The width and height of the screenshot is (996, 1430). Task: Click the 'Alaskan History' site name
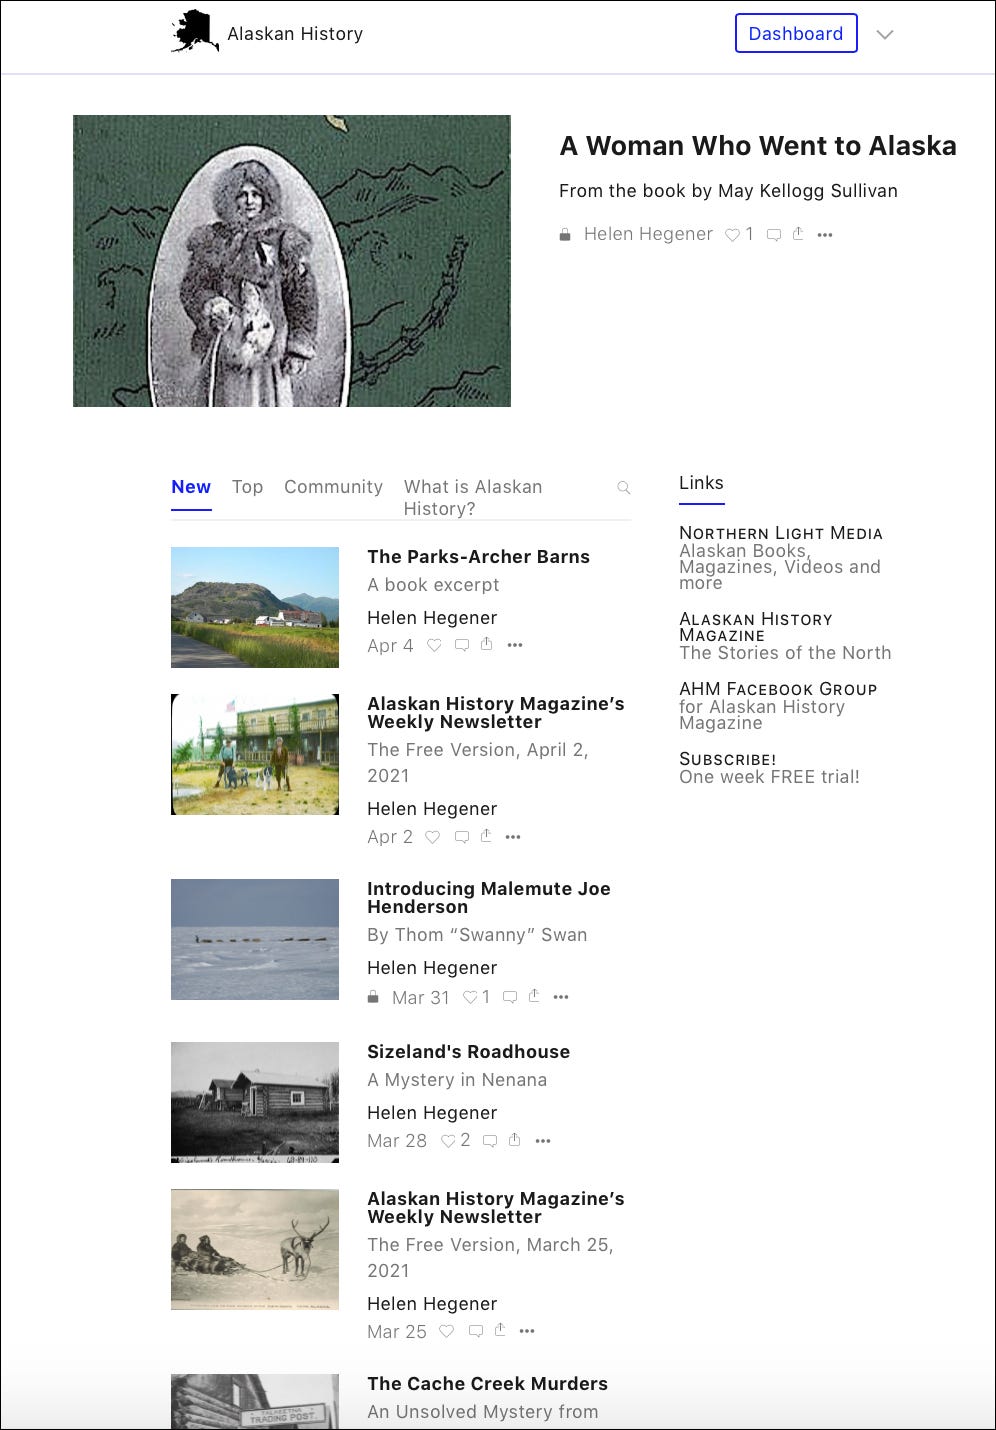[295, 34]
